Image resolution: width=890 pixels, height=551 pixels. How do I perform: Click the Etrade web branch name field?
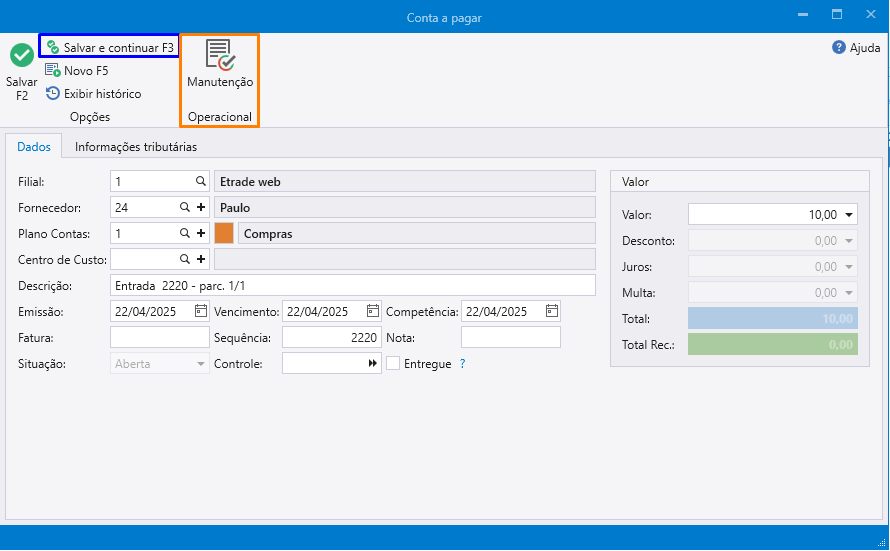pos(405,181)
